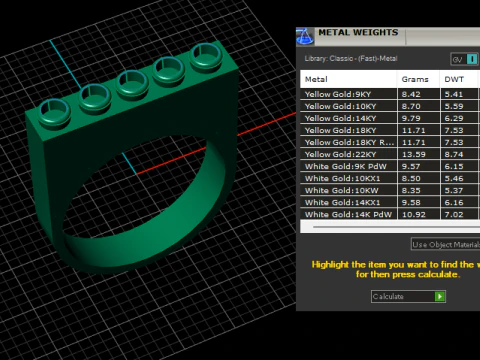
Task: Select the green ring model in viewport
Action: [133, 157]
